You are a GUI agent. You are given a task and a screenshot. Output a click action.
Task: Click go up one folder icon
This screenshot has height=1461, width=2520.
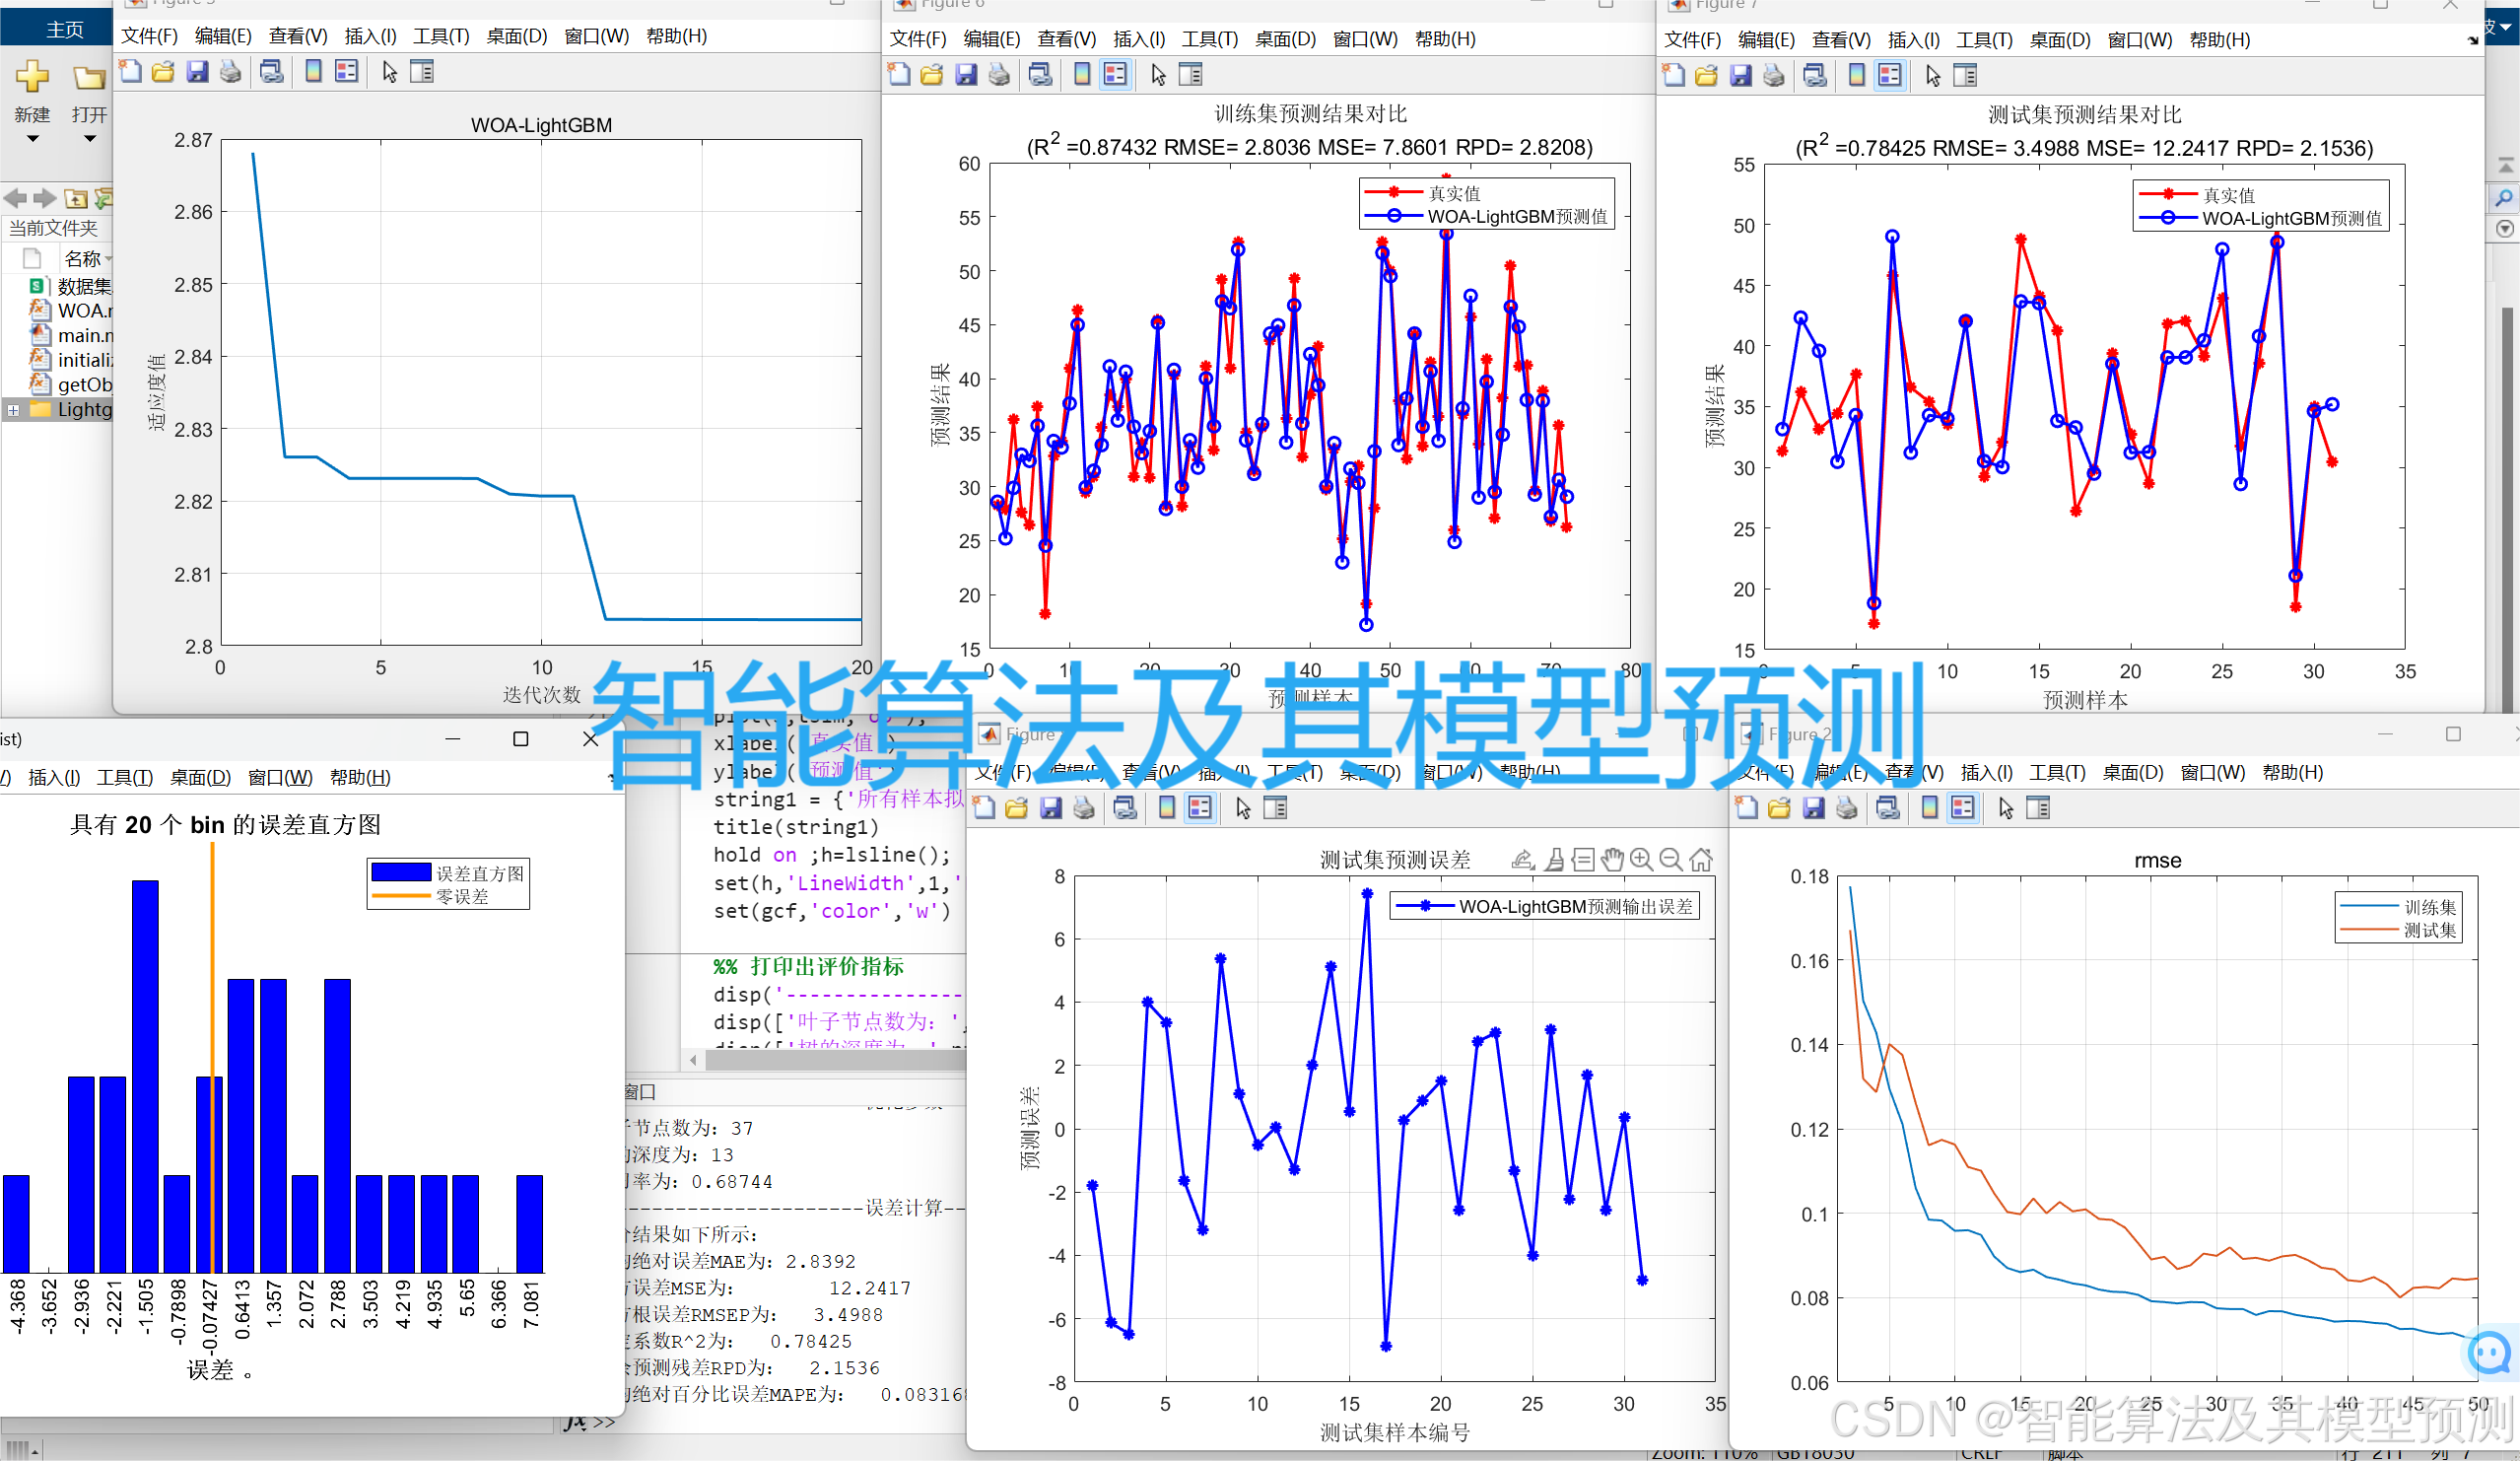(76, 198)
